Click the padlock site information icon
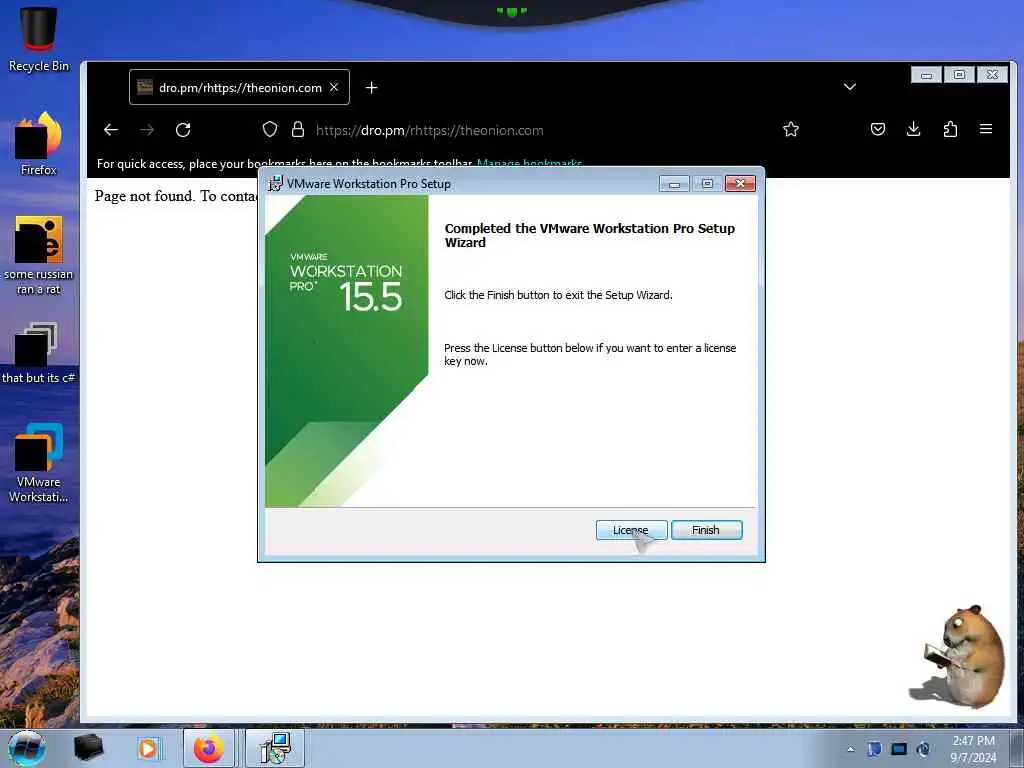Viewport: 1024px width, 768px height. tap(298, 129)
